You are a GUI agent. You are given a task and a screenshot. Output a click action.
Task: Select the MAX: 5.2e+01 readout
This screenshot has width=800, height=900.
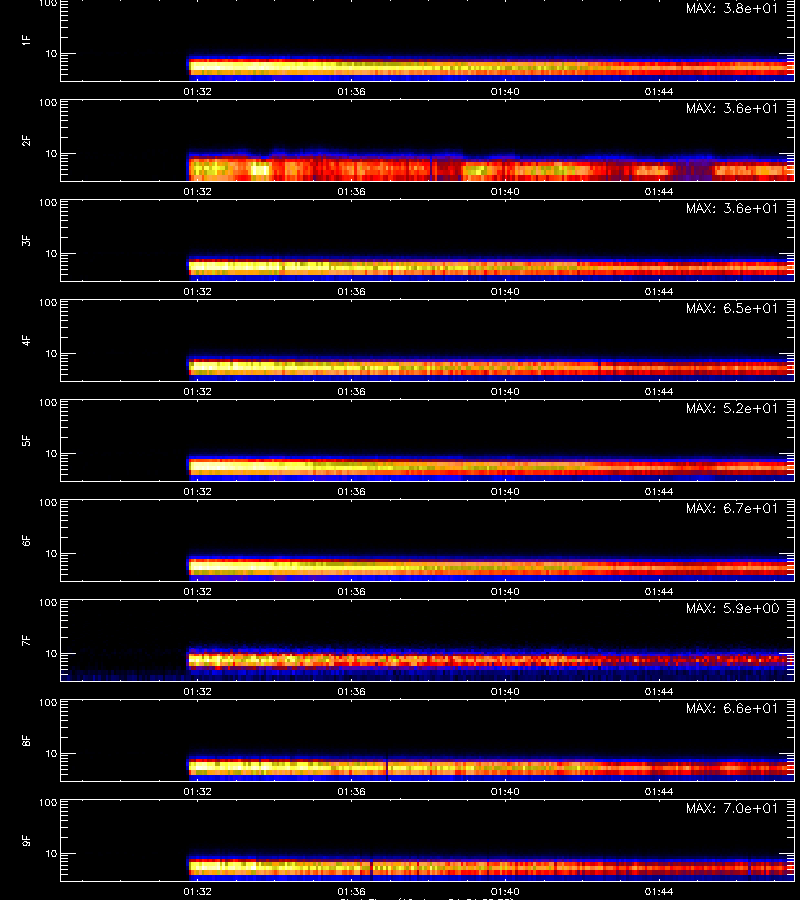click(732, 408)
